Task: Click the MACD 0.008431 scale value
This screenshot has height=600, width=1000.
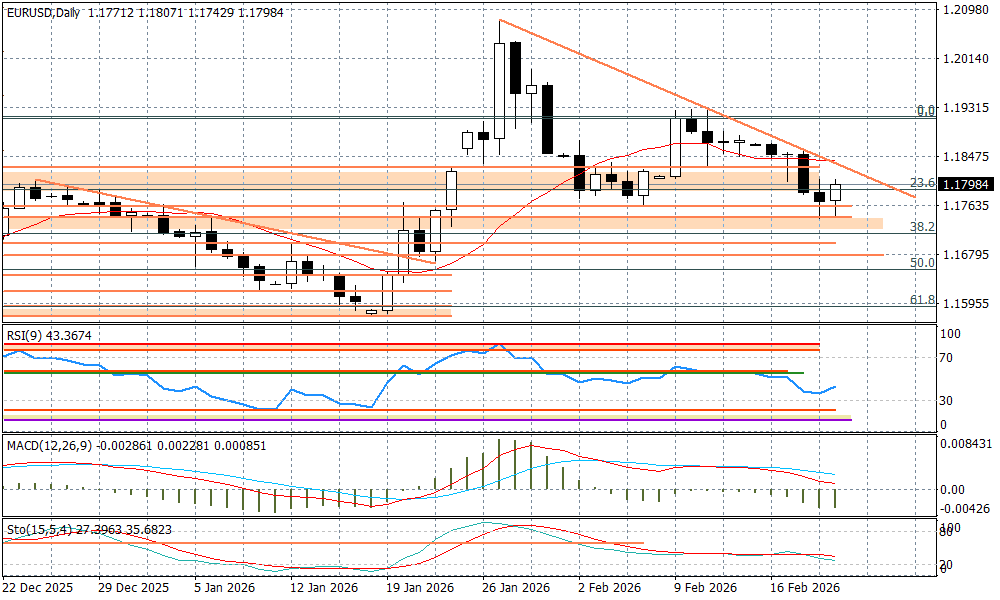Action: (x=965, y=444)
